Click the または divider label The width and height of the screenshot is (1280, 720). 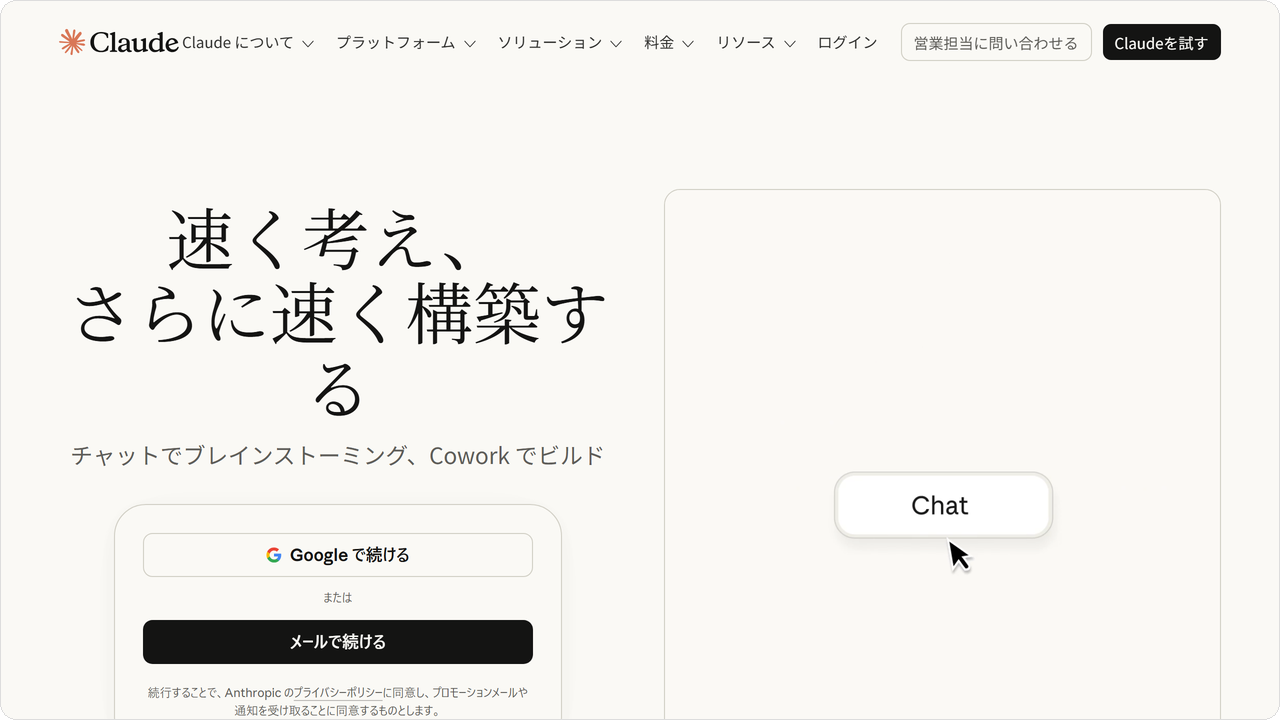click(x=338, y=598)
